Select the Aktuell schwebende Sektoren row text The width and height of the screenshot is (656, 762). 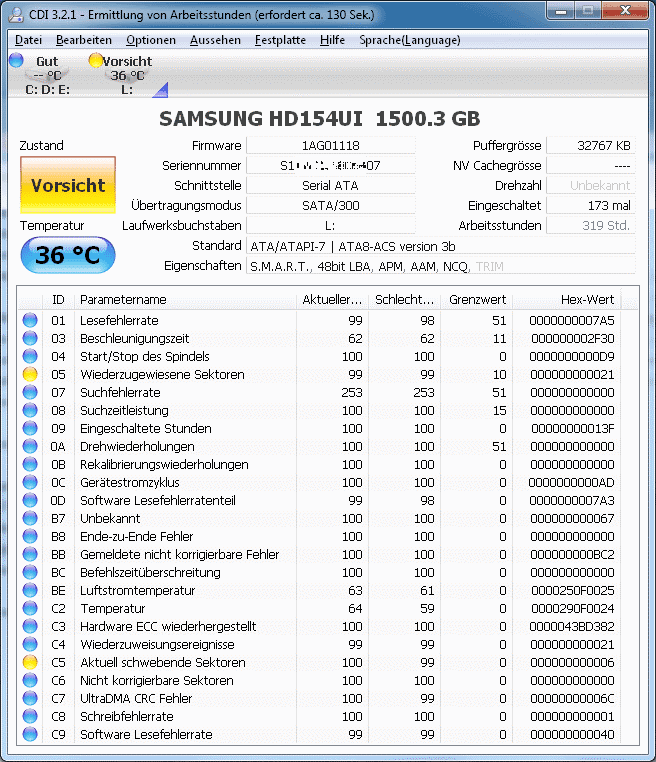[163, 662]
